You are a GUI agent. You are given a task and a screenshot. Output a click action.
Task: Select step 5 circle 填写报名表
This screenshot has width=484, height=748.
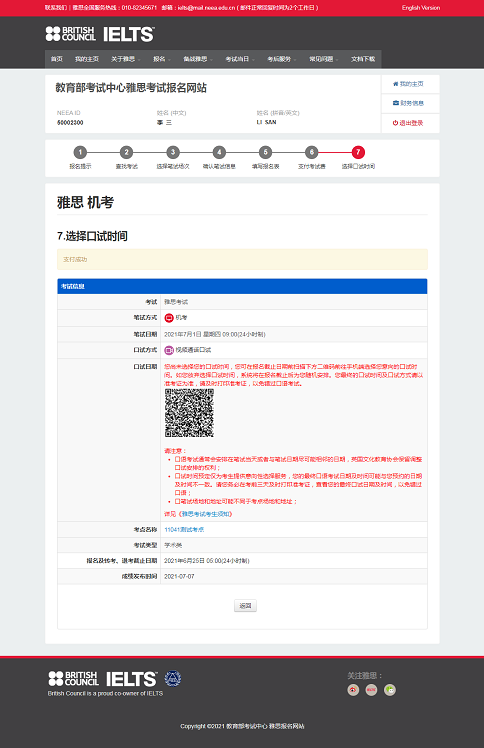(x=265, y=152)
